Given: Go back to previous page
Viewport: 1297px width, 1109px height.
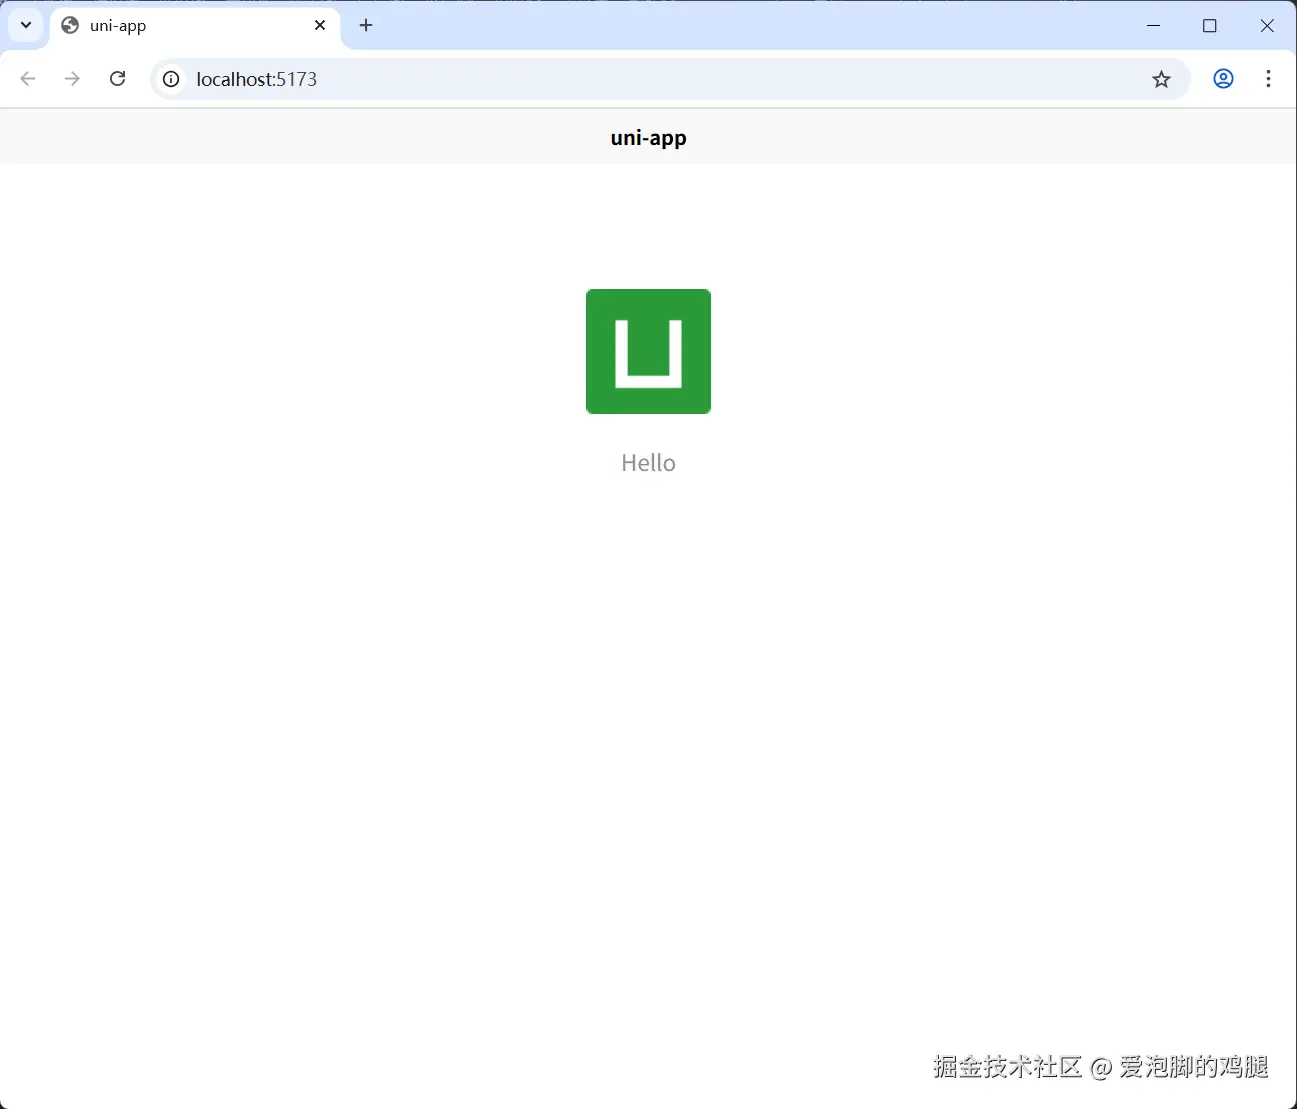Looking at the screenshot, I should (28, 79).
